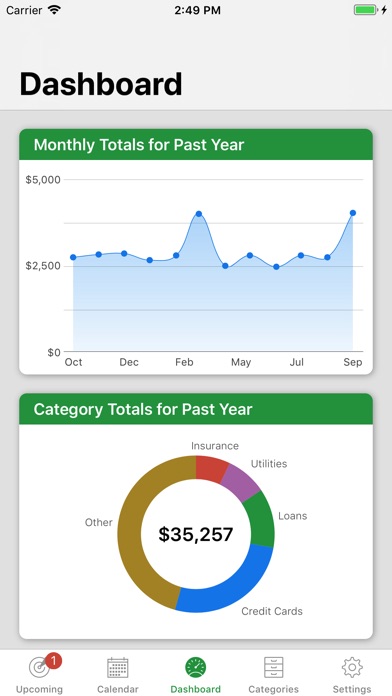Screen dimensions: 392x696
Task: Open the Settings gear icon
Action: coord(352,667)
